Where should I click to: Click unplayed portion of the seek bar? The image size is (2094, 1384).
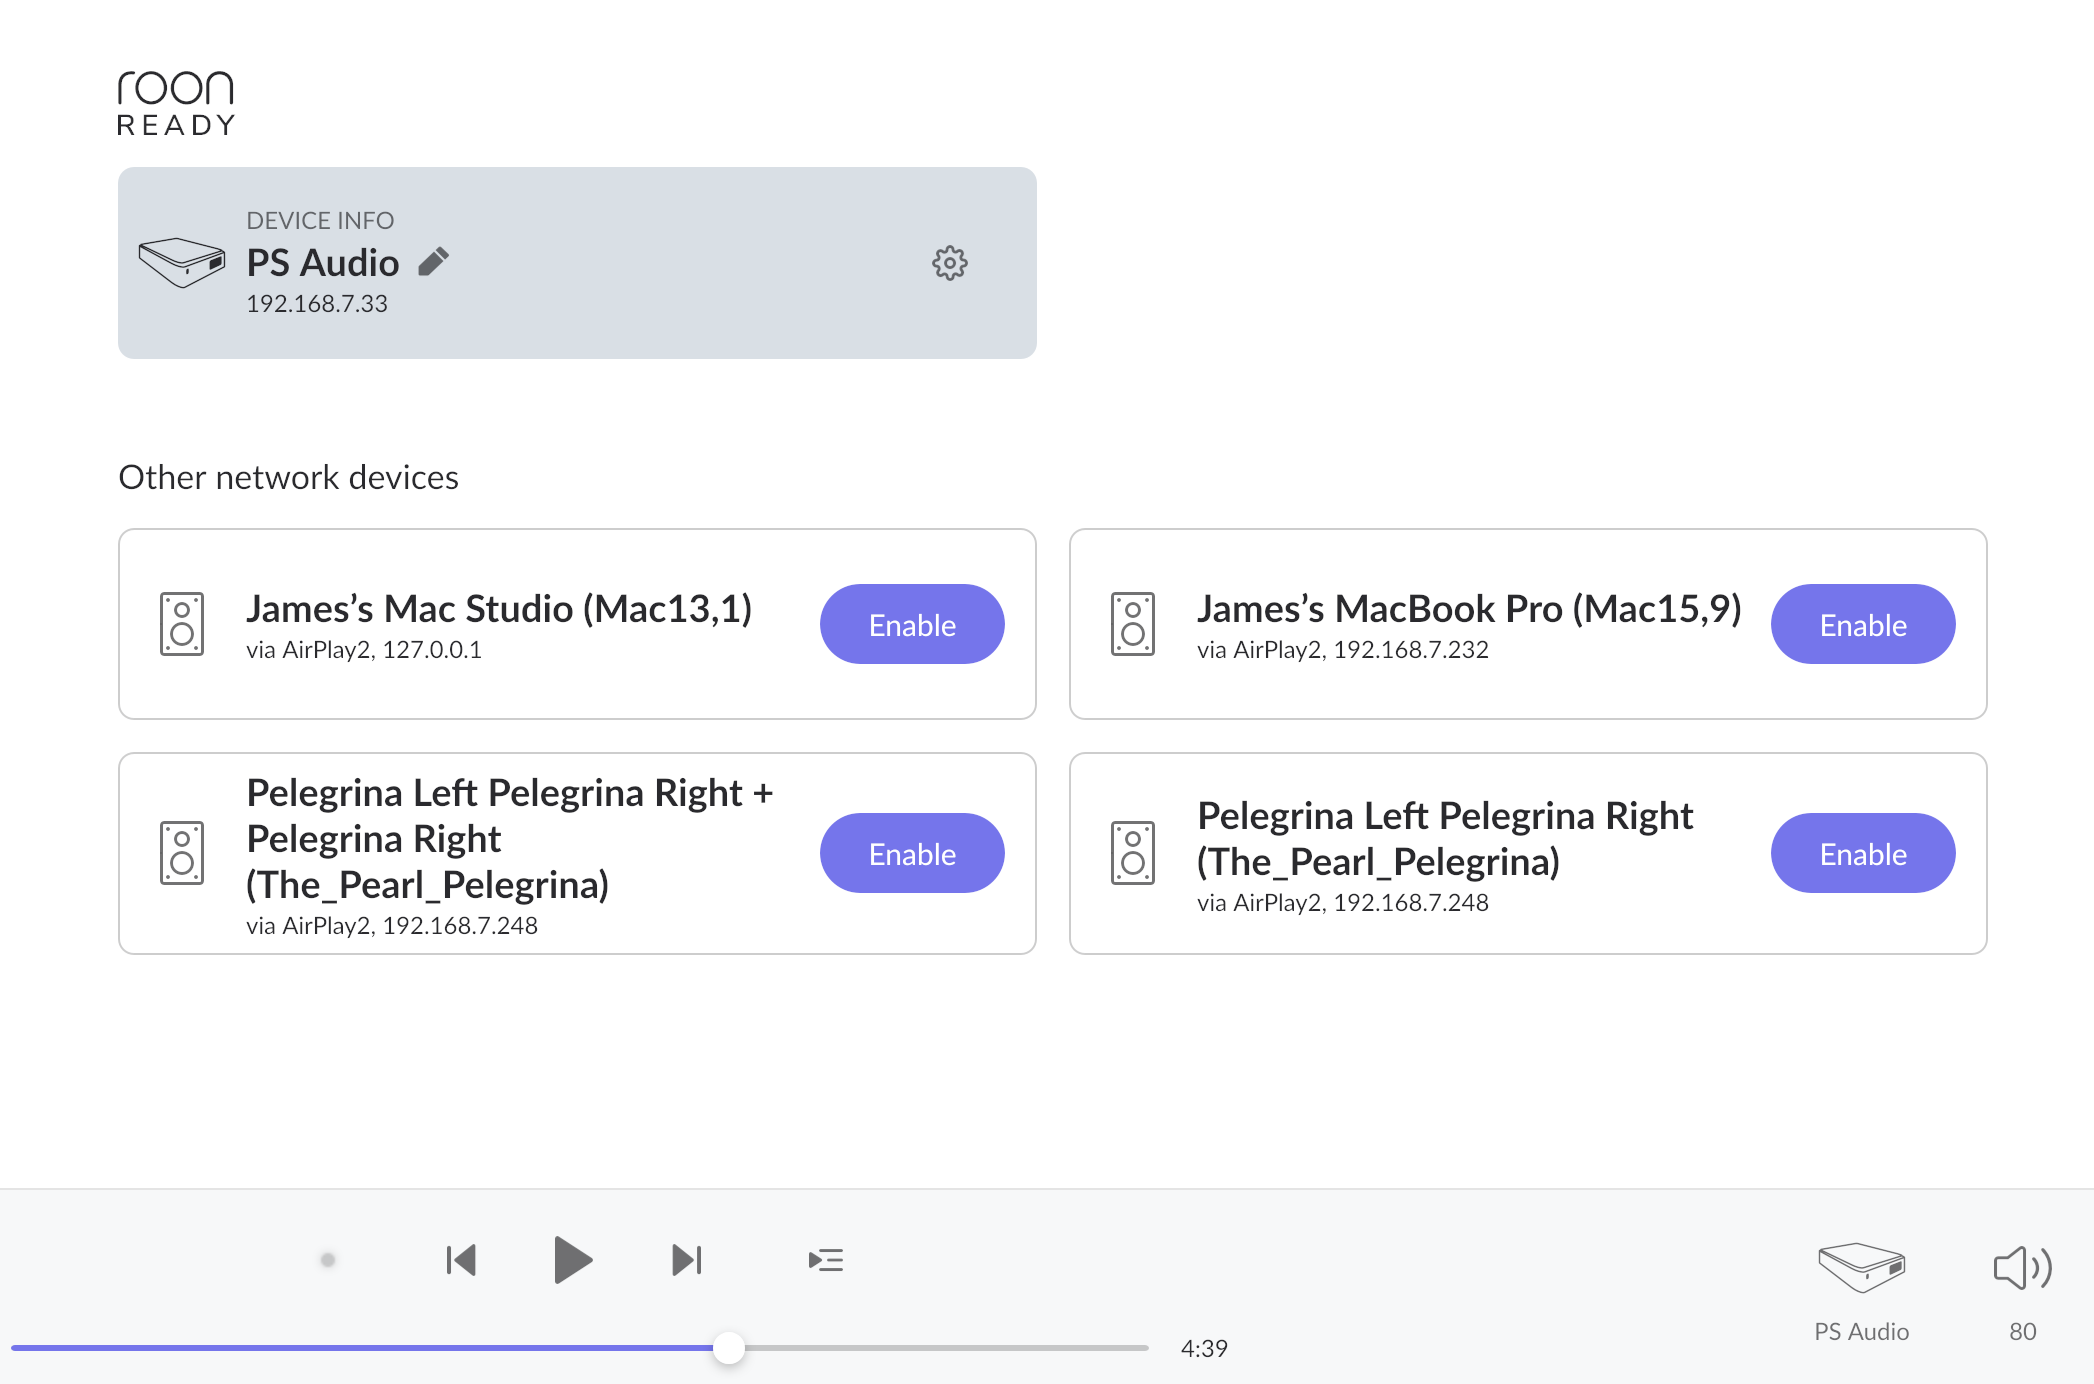[x=947, y=1348]
